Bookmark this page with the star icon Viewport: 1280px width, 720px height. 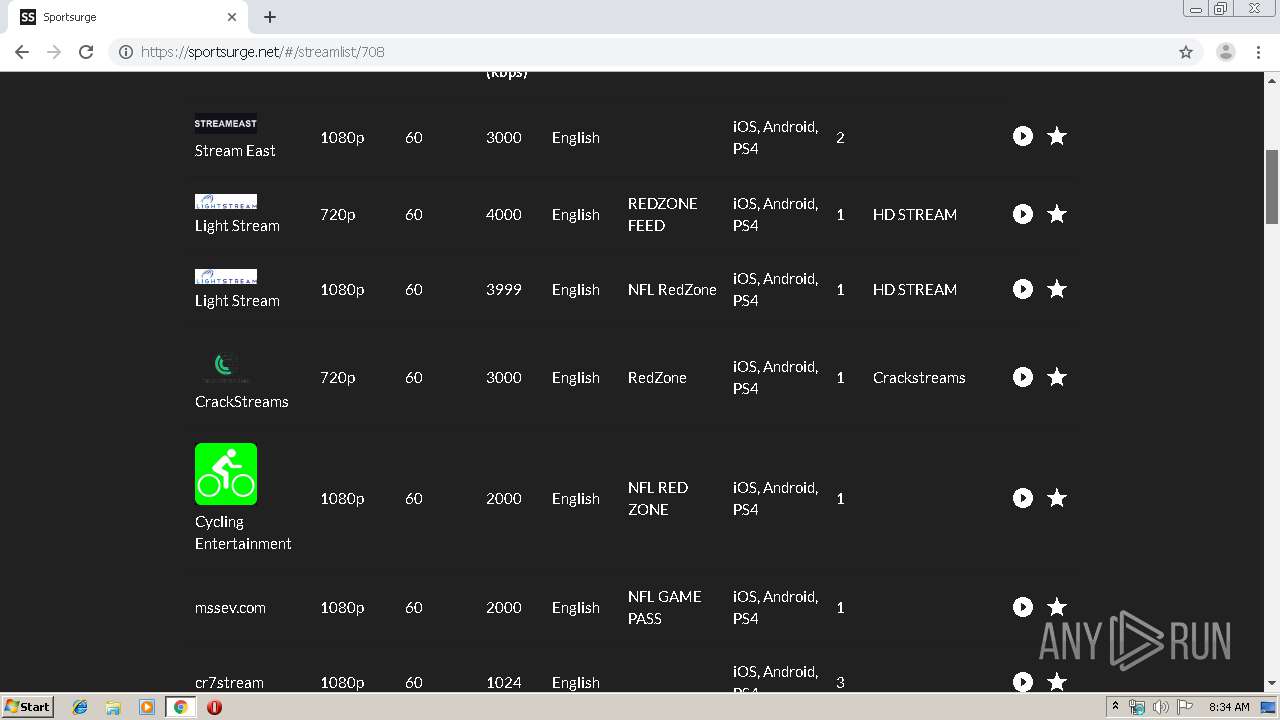(x=1186, y=52)
